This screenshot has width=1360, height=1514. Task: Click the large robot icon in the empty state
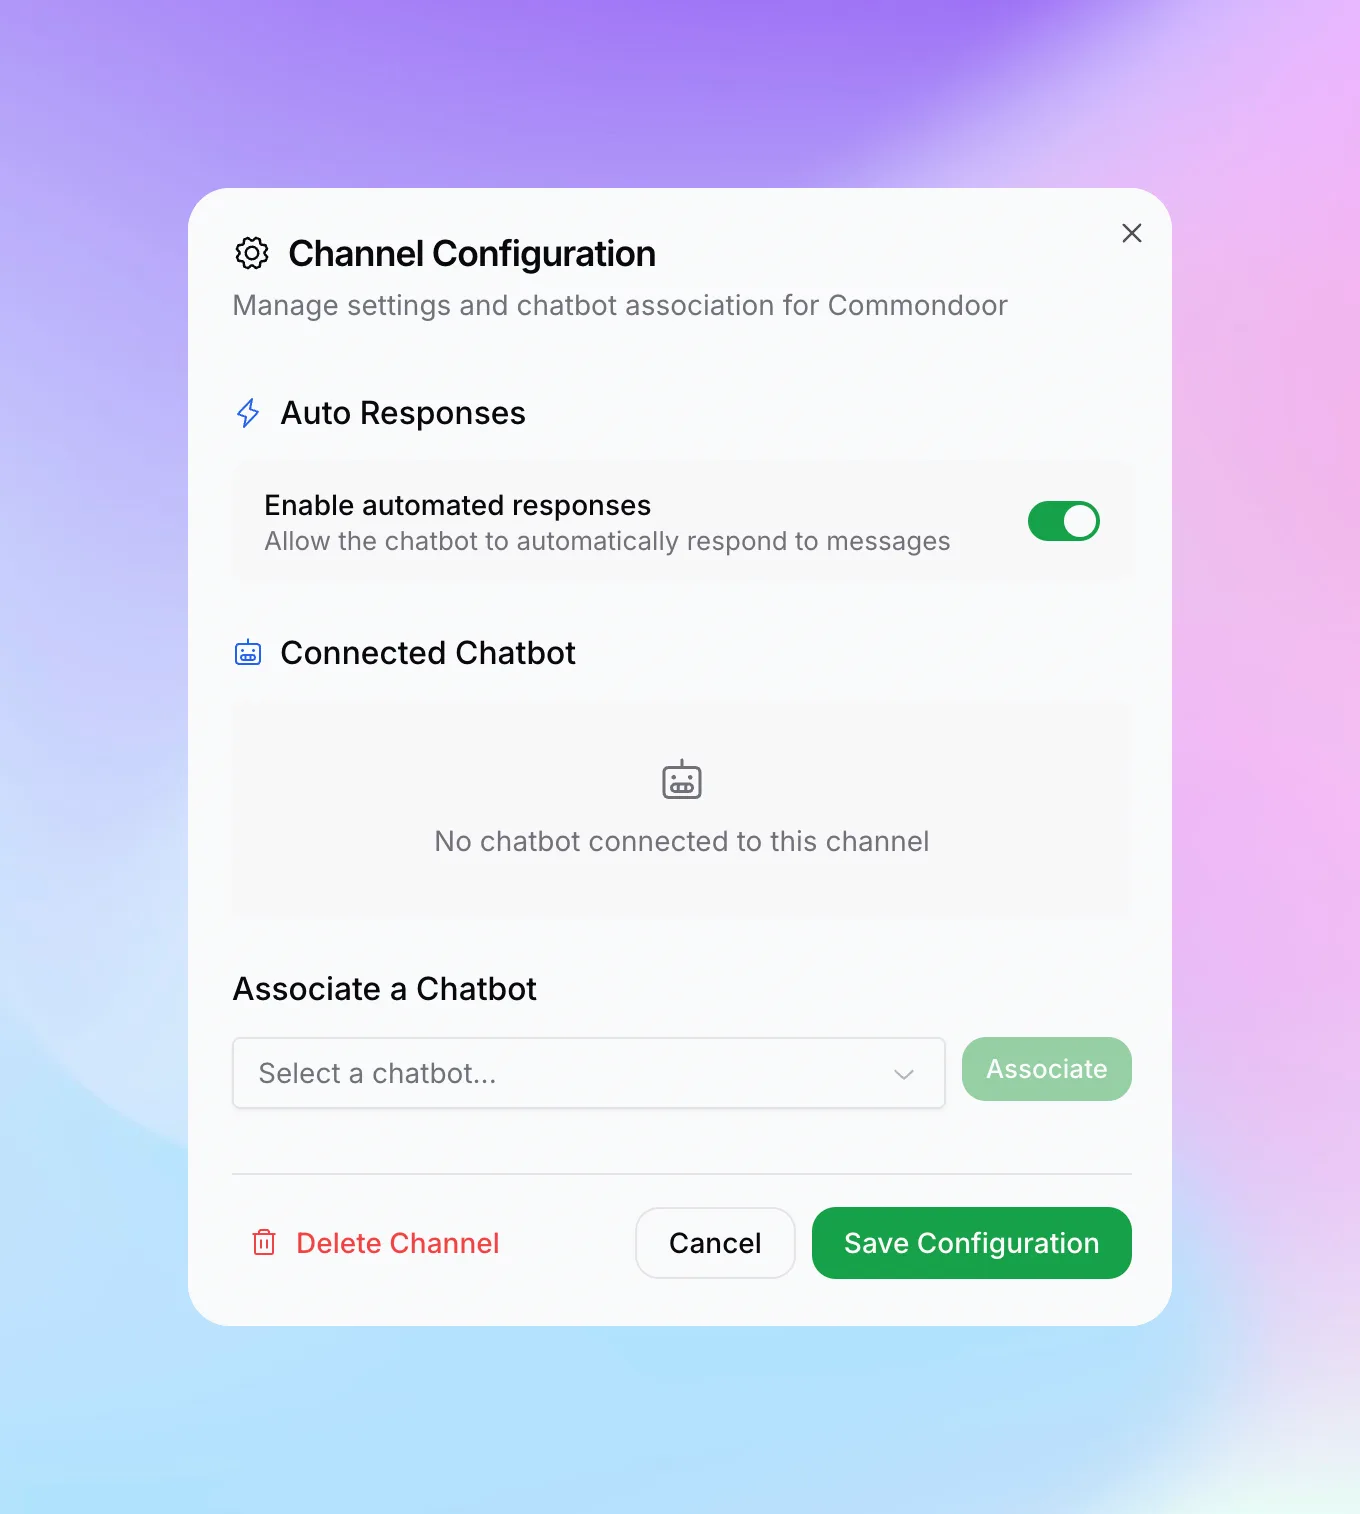tap(681, 779)
